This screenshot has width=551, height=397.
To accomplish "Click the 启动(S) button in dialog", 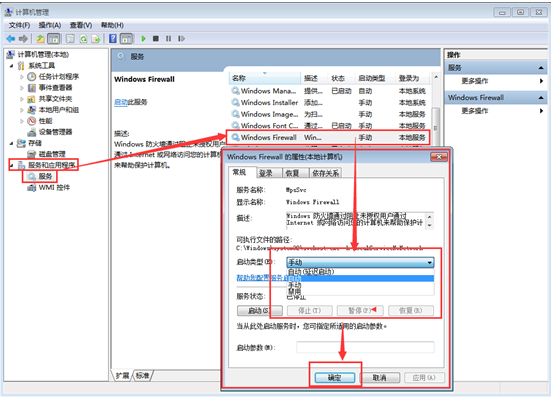I will click(260, 311).
